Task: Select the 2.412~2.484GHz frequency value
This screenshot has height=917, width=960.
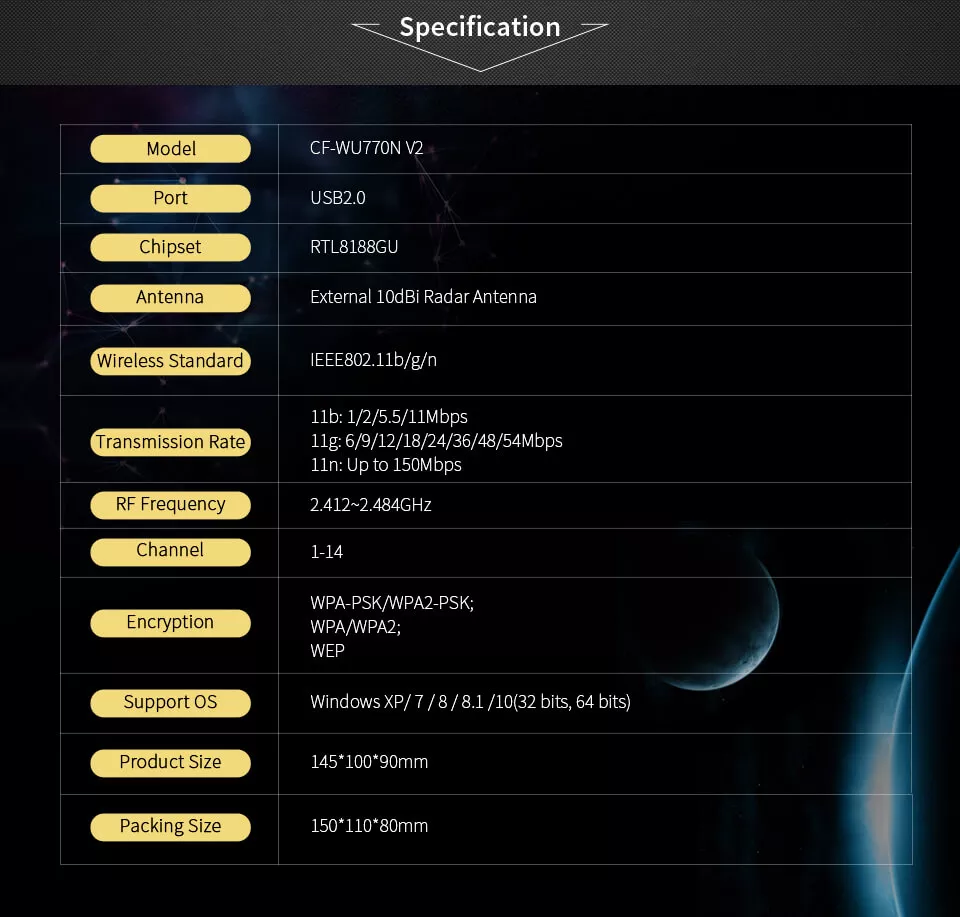Action: click(x=370, y=505)
